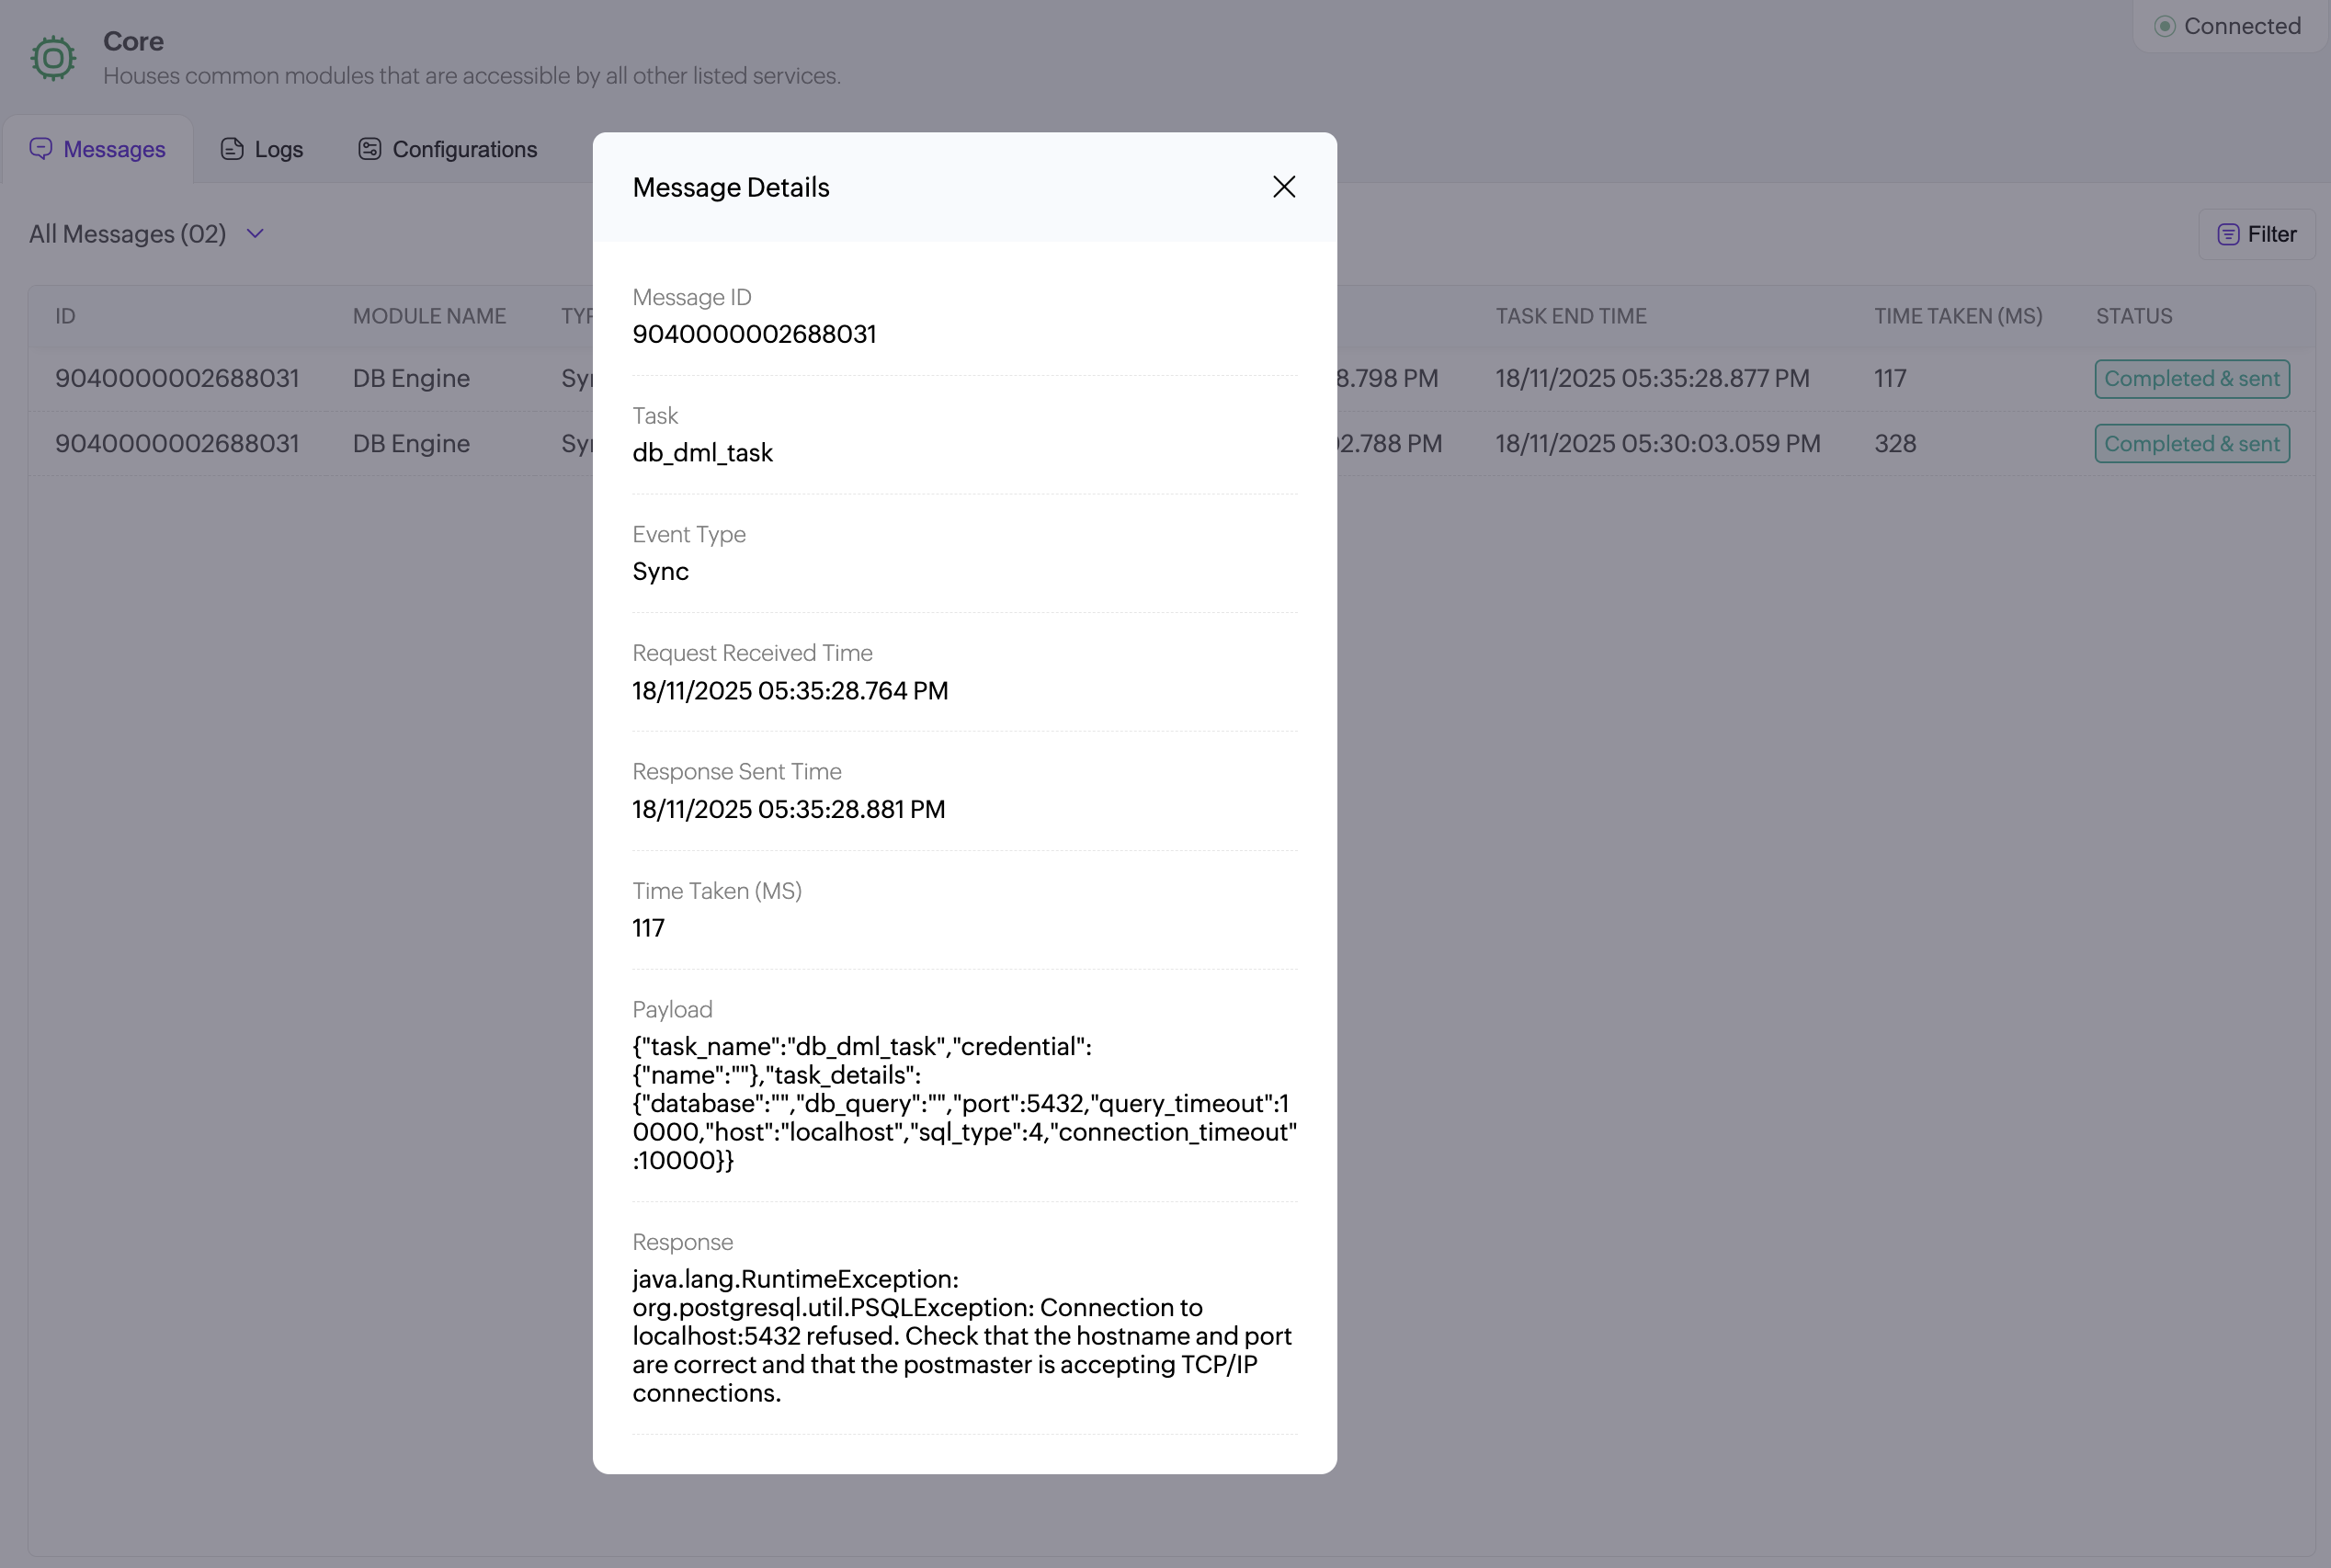The image size is (2331, 1568).
Task: Close the Message Details dialog
Action: (1284, 187)
